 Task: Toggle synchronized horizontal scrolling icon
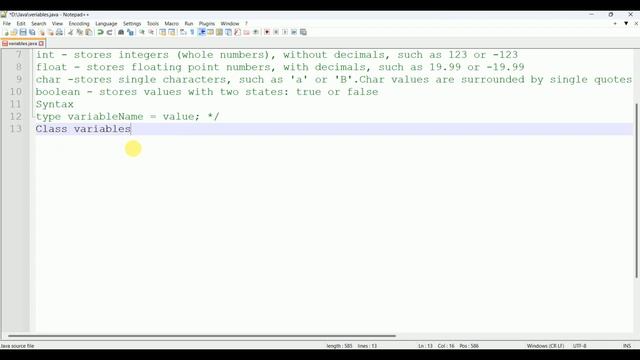pos(171,32)
